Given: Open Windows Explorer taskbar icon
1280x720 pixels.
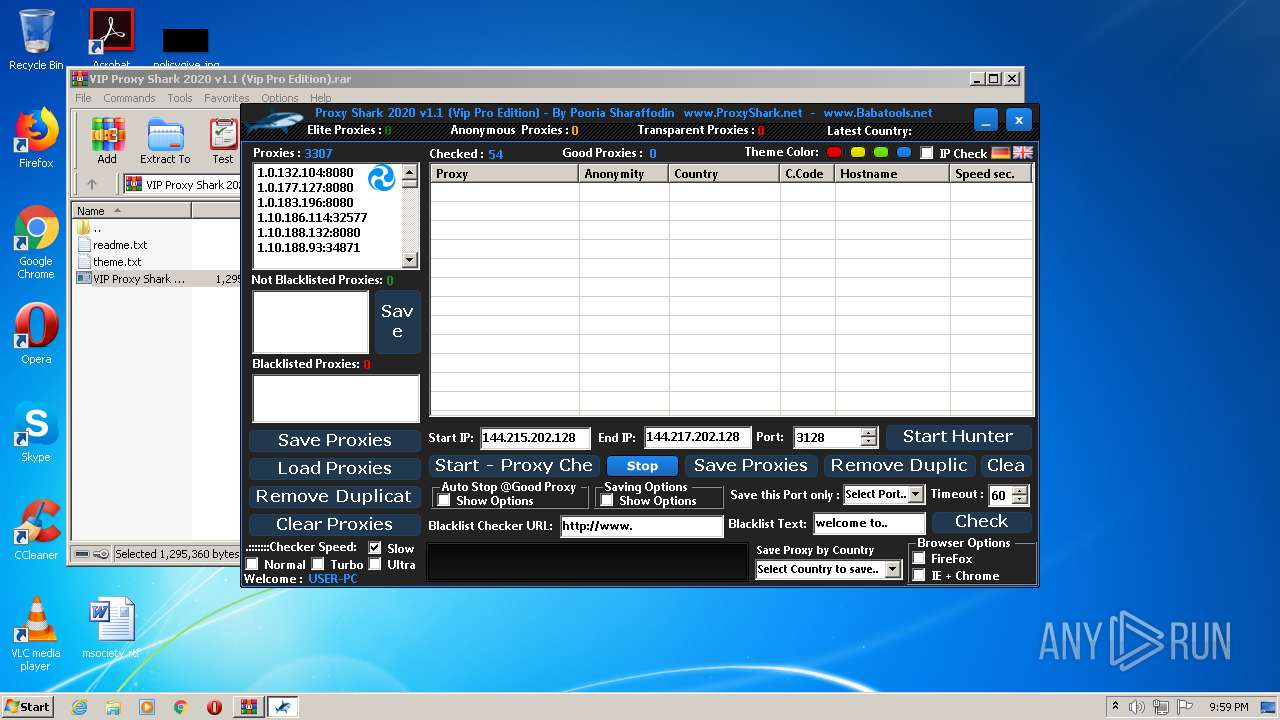Looking at the screenshot, I should point(113,707).
